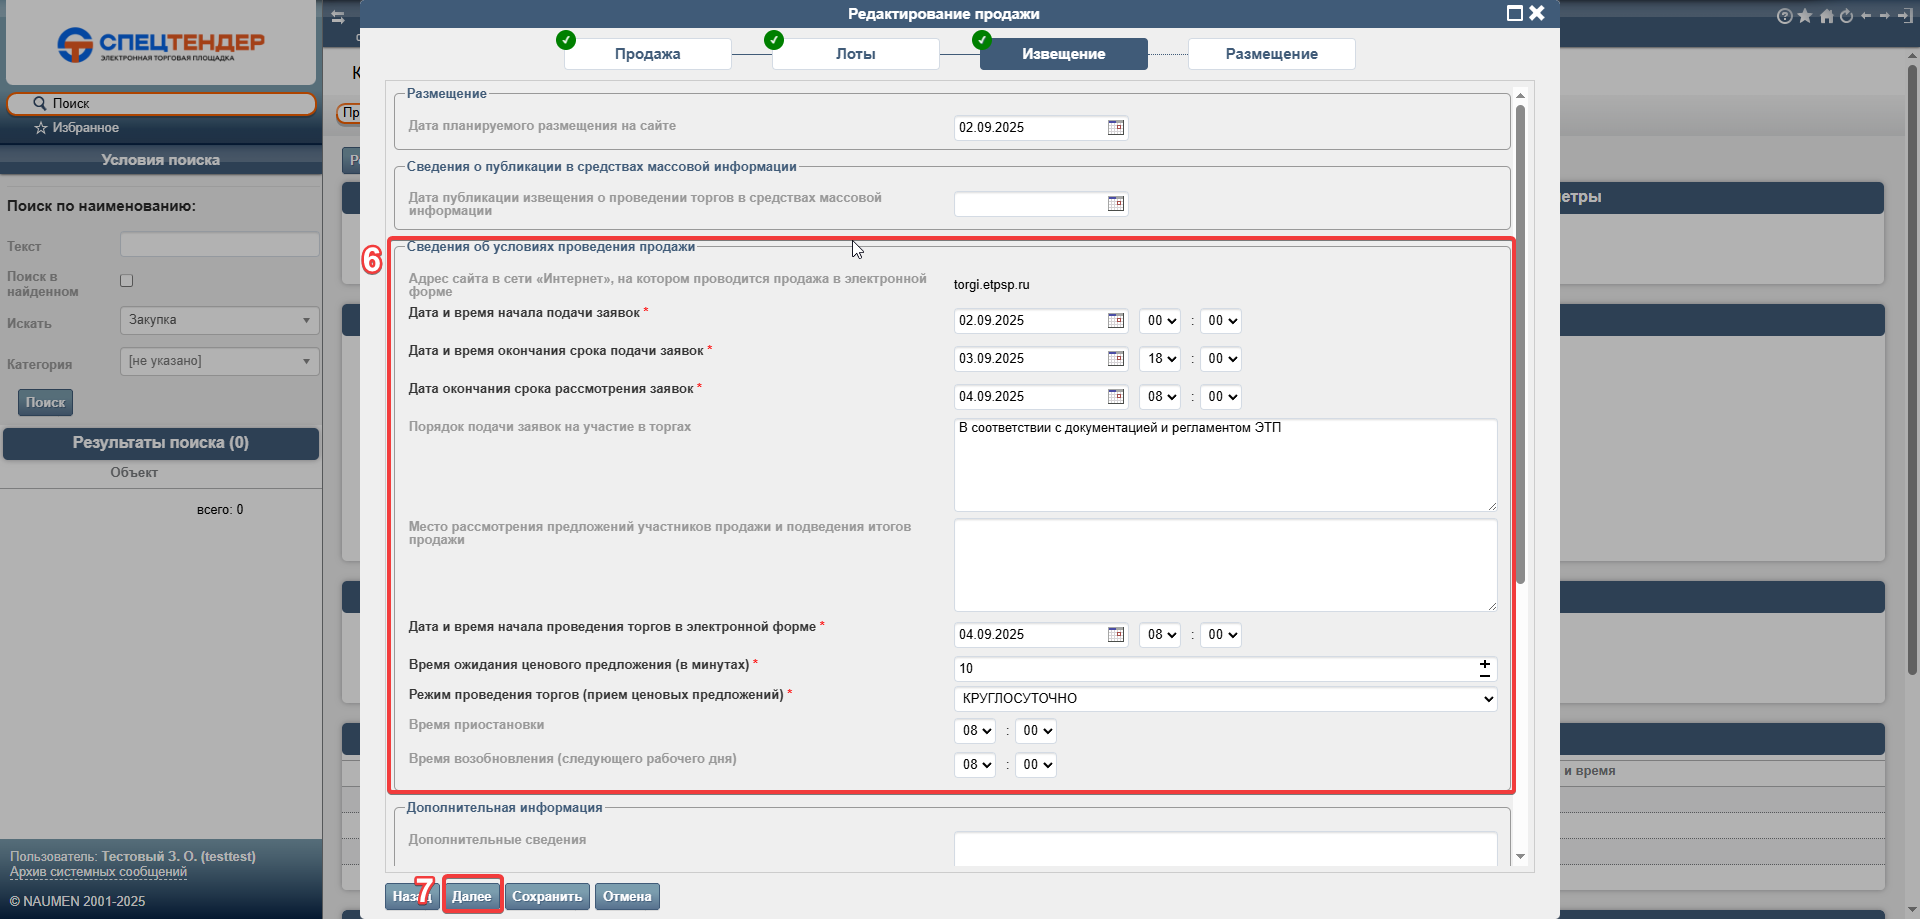
Task: Open calendar for electronic trading start date
Action: pos(1116,635)
